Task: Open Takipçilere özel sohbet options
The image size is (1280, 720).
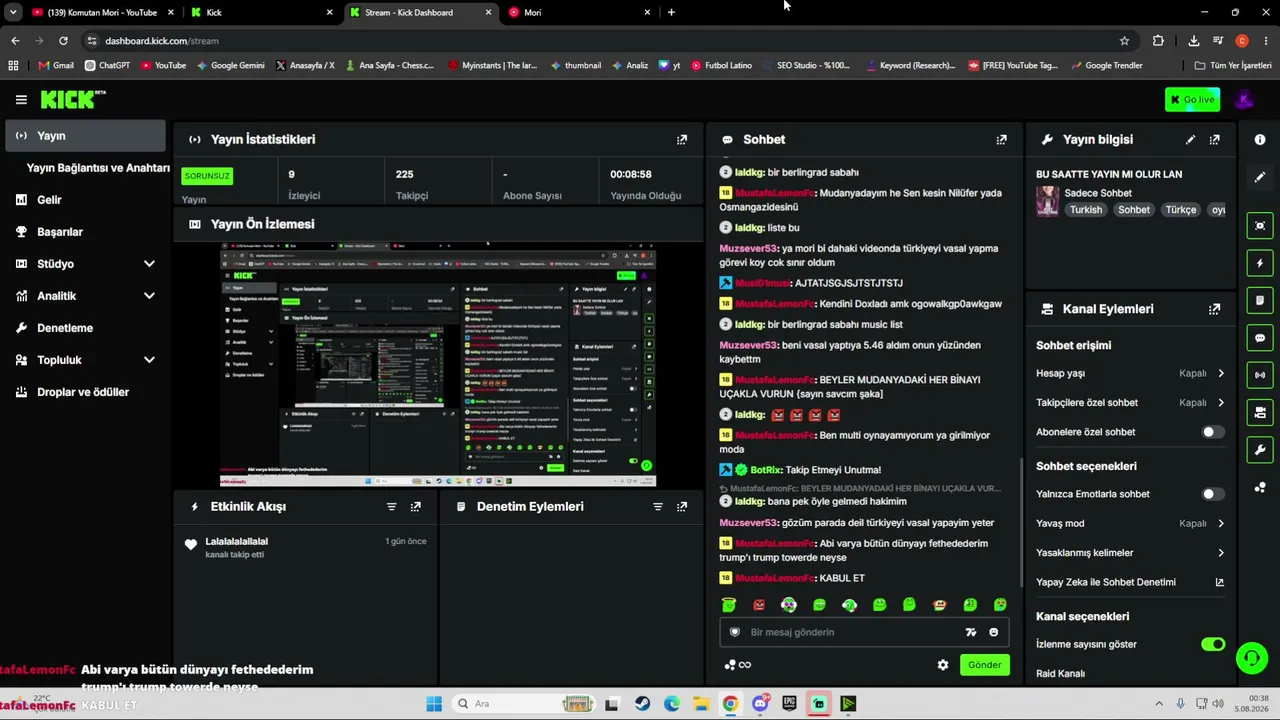Action: pos(1130,403)
